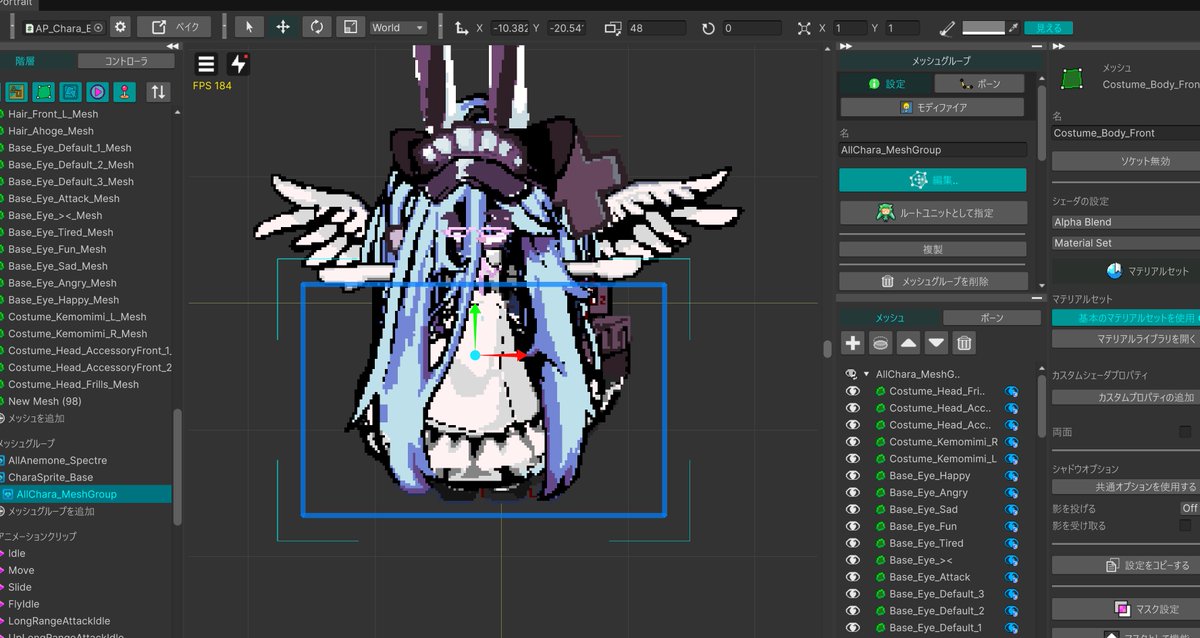This screenshot has height=638, width=1200.
Task: Activate the Rotate gizmo tool
Action: 317,27
